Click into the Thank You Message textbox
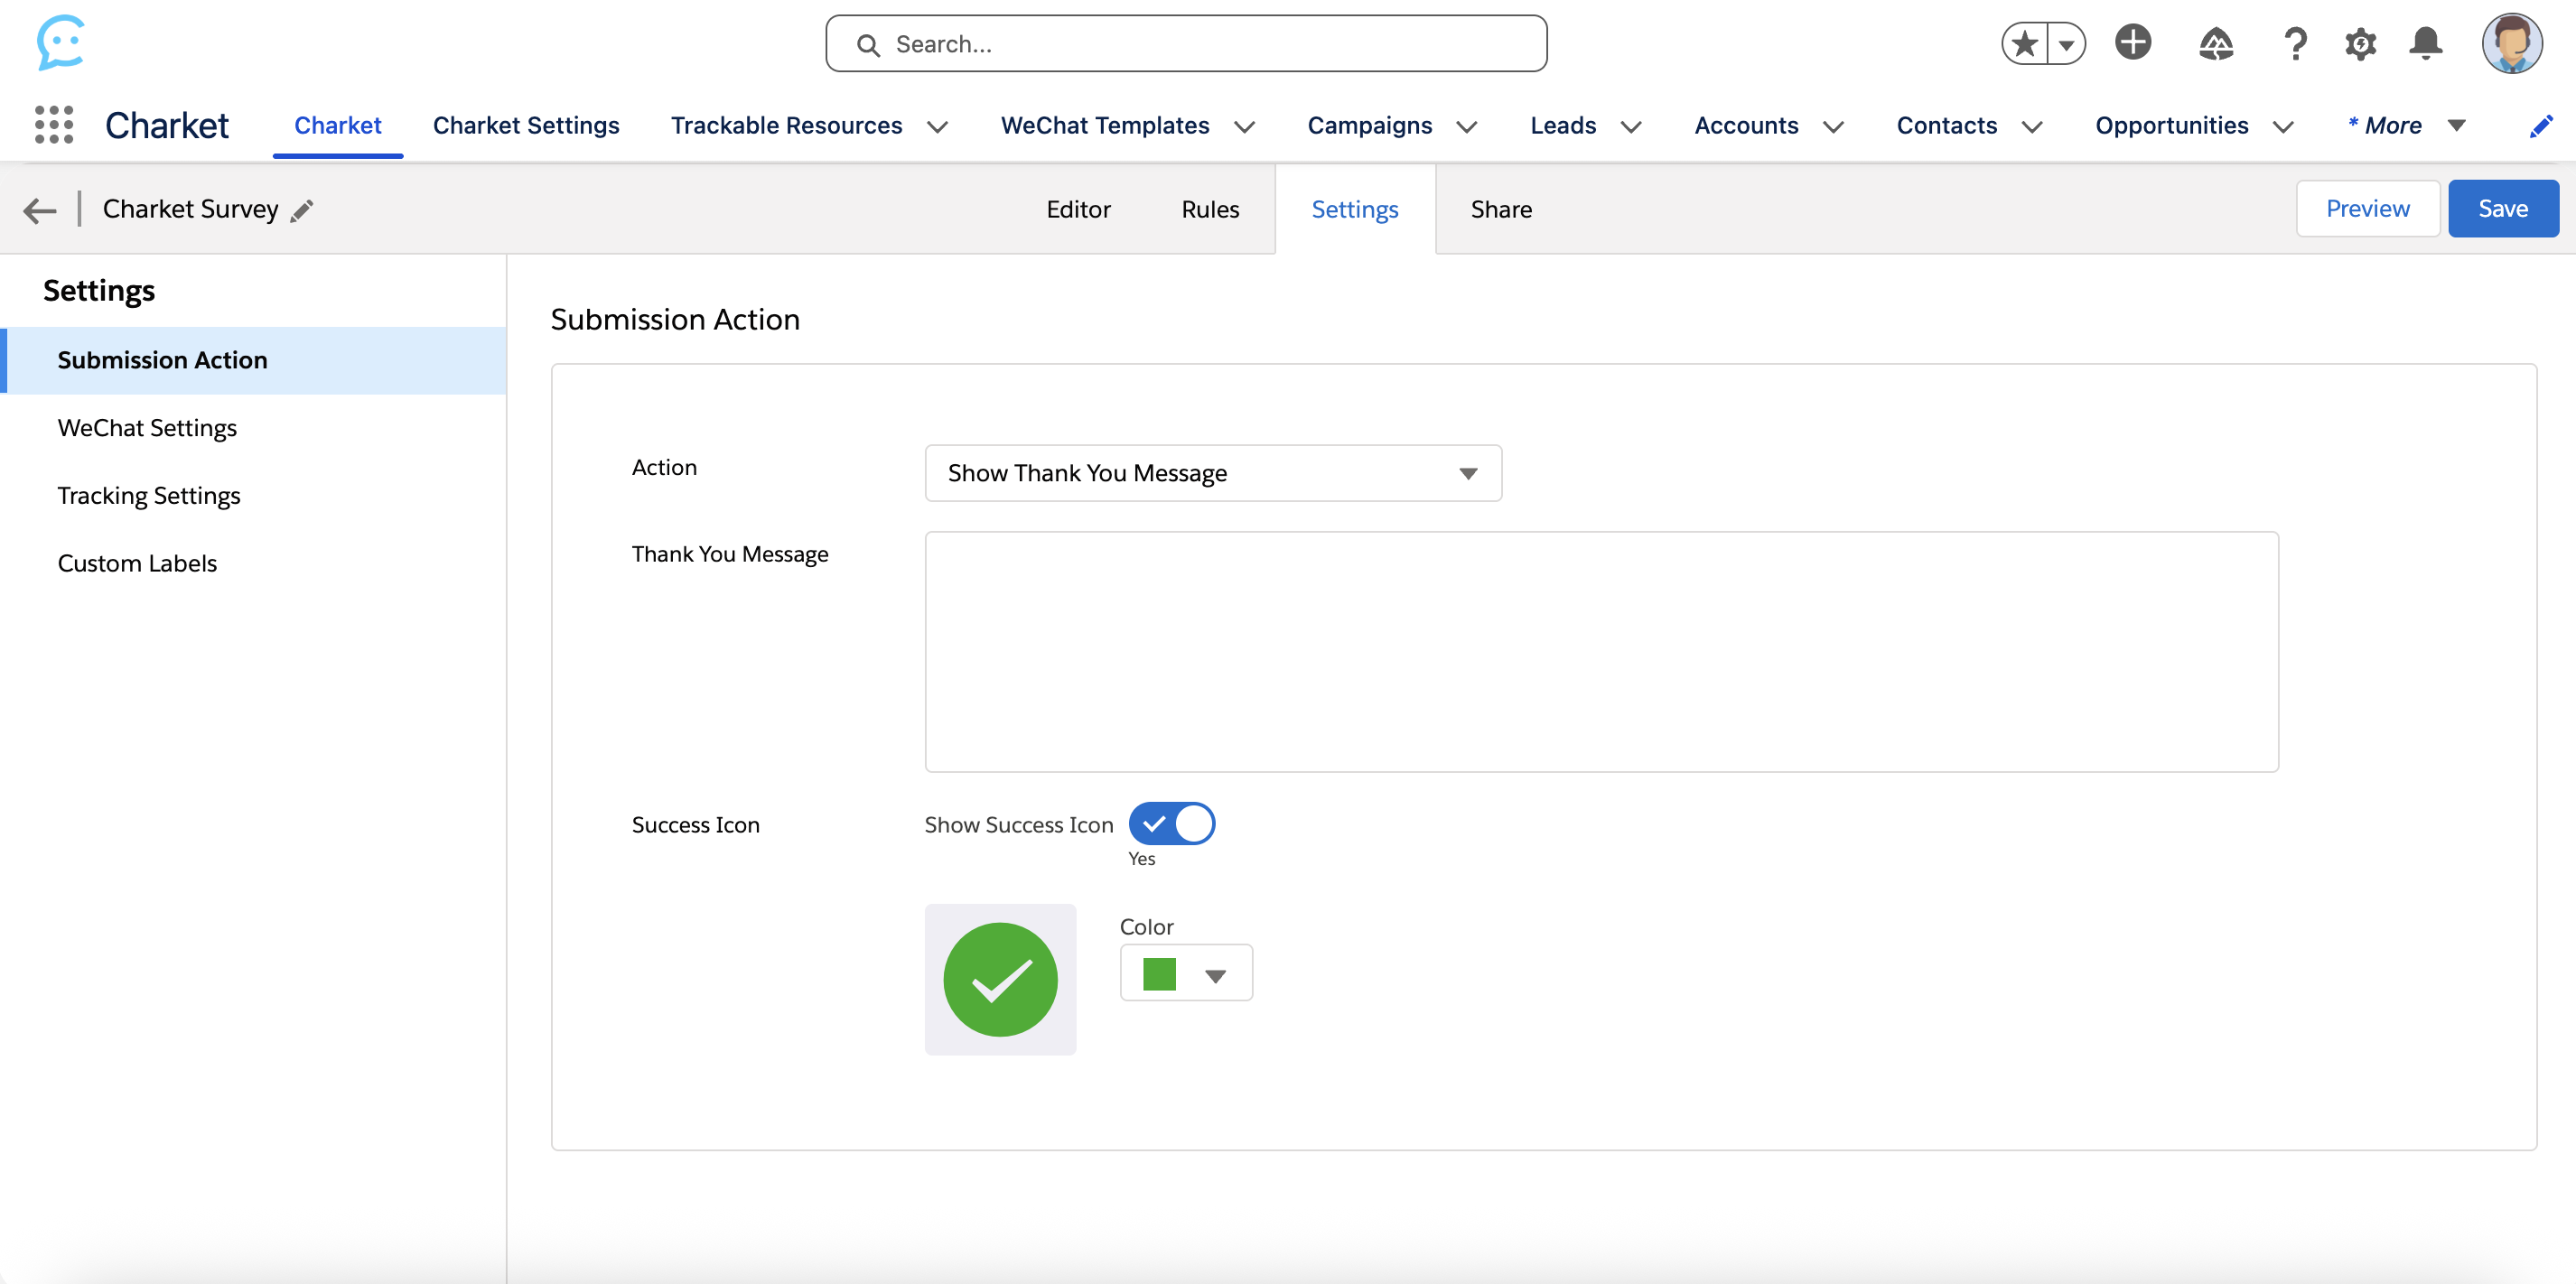2576x1284 pixels. click(1601, 651)
